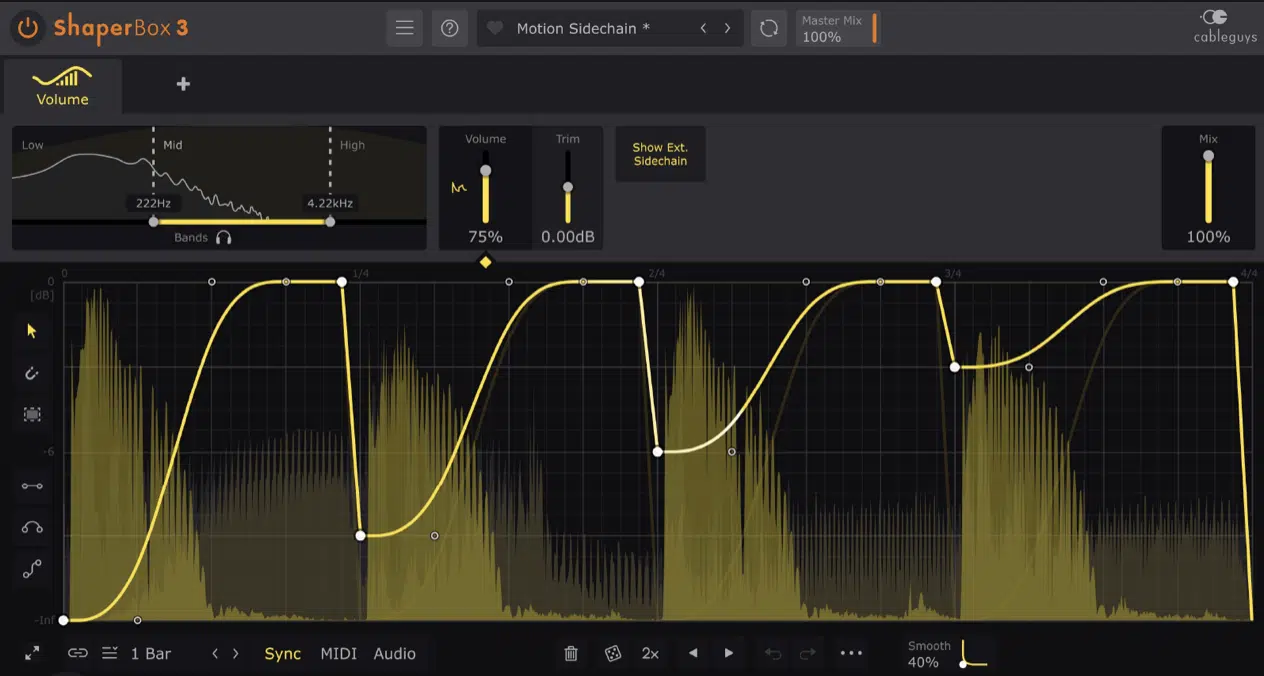The width and height of the screenshot is (1264, 676).
Task: Enable MIDI trigger mode
Action: coord(339,654)
